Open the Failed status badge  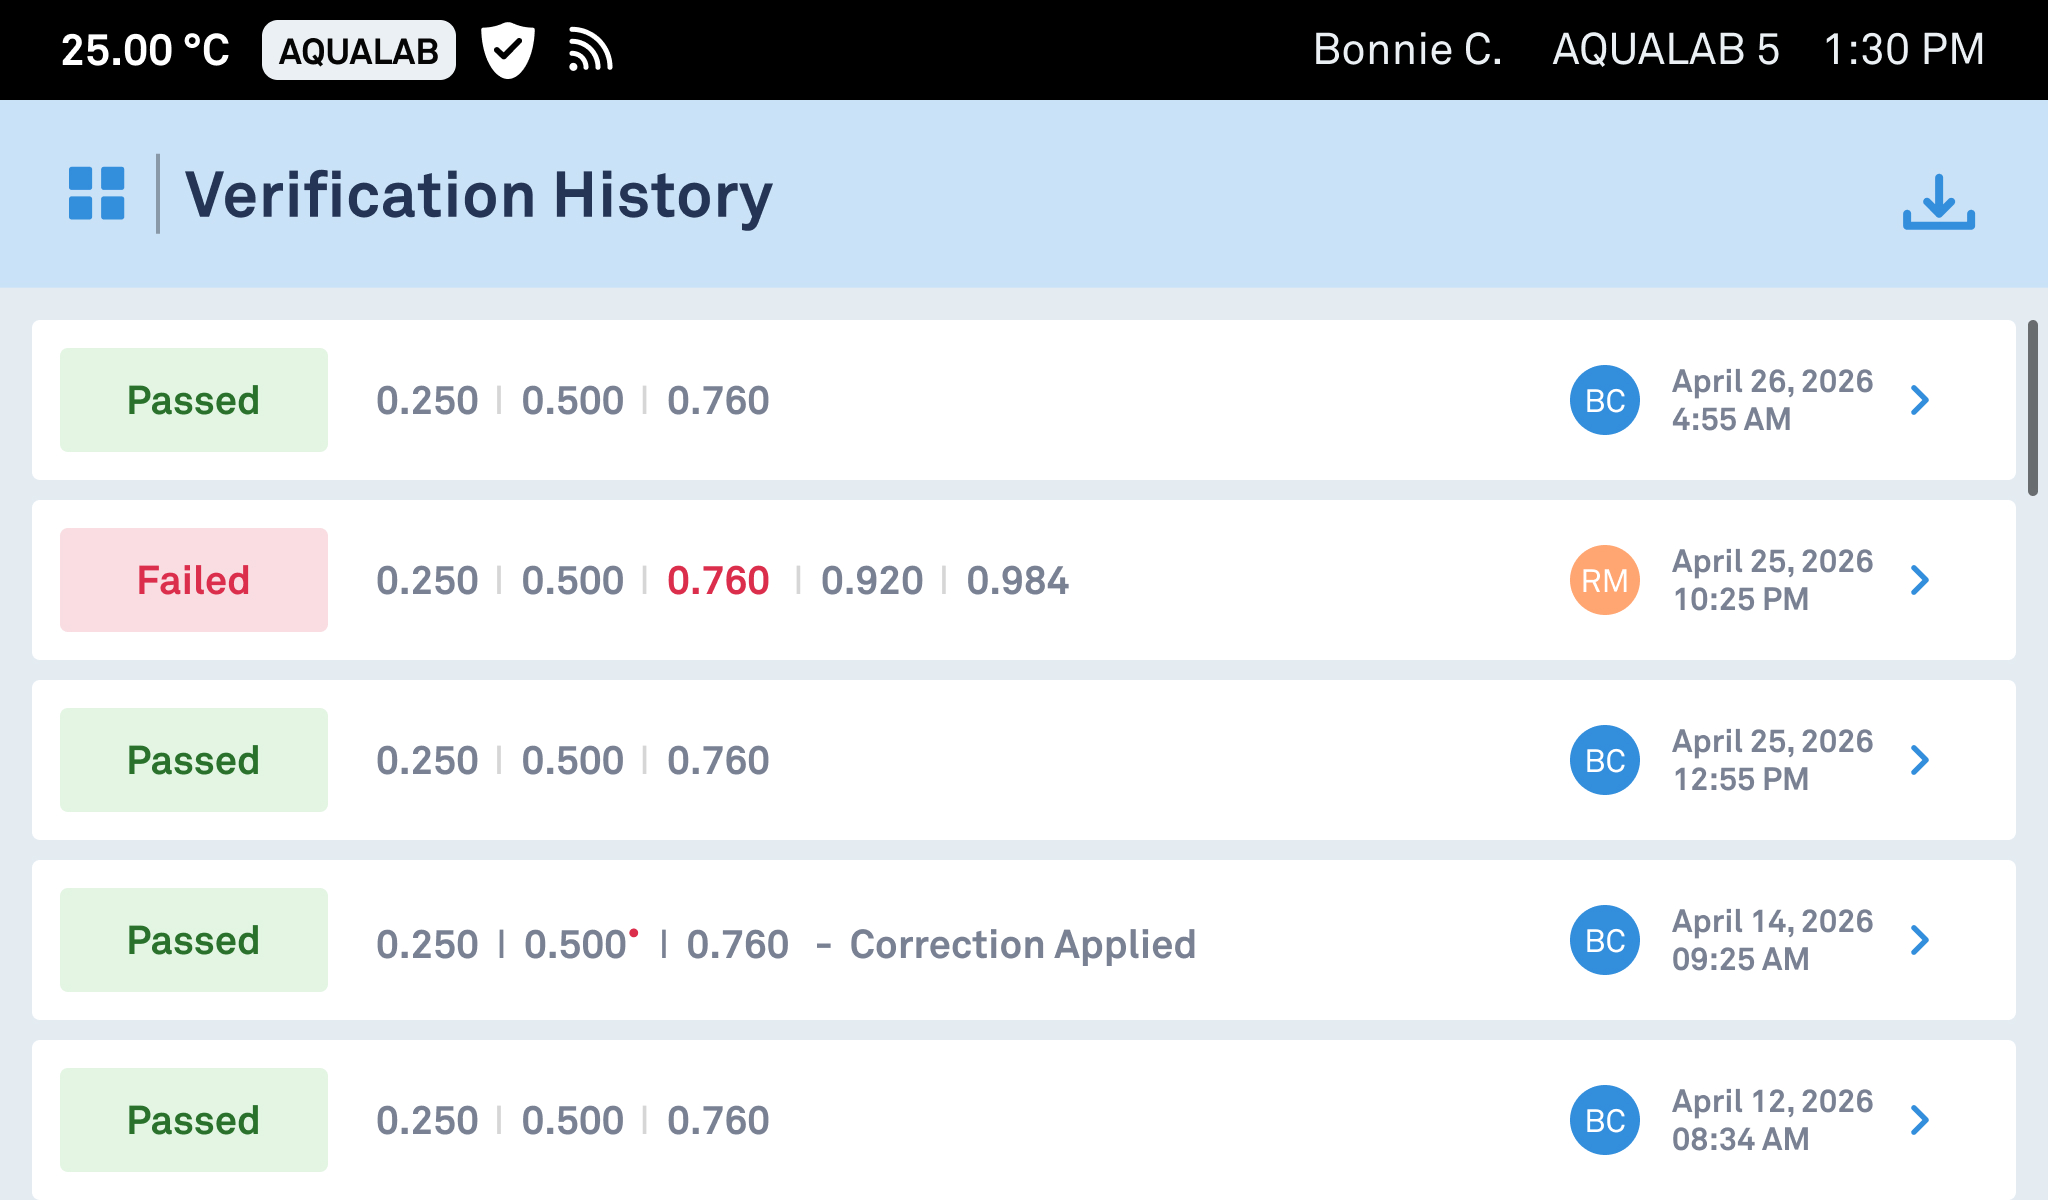pyautogui.click(x=194, y=580)
